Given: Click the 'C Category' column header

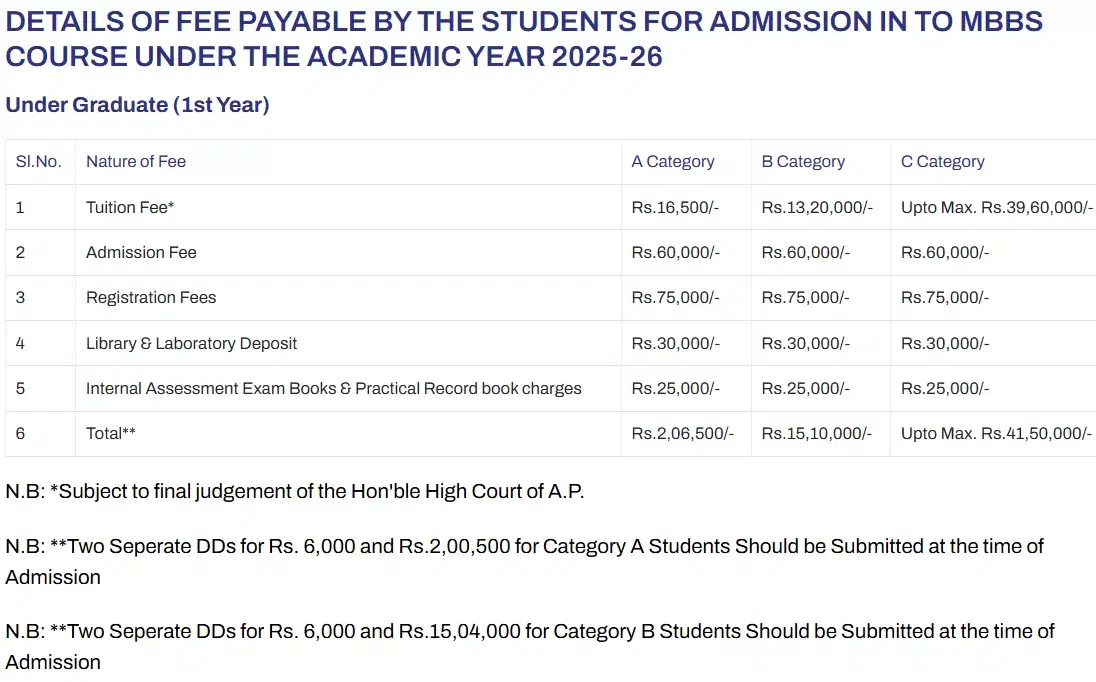Looking at the screenshot, I should pos(942,162).
